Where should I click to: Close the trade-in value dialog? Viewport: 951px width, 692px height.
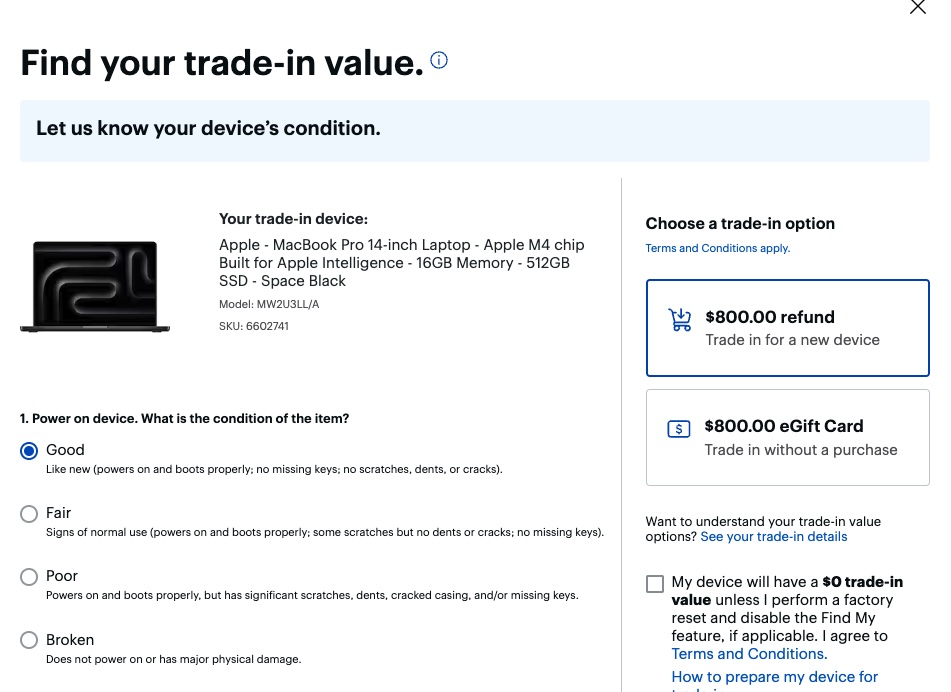918,7
